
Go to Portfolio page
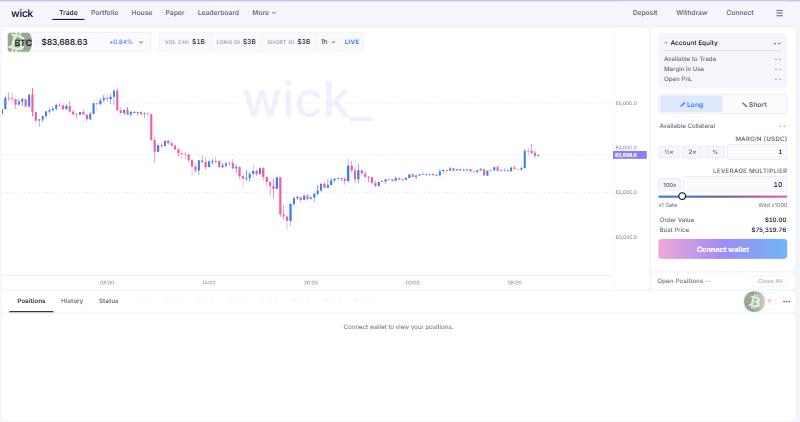click(x=105, y=13)
